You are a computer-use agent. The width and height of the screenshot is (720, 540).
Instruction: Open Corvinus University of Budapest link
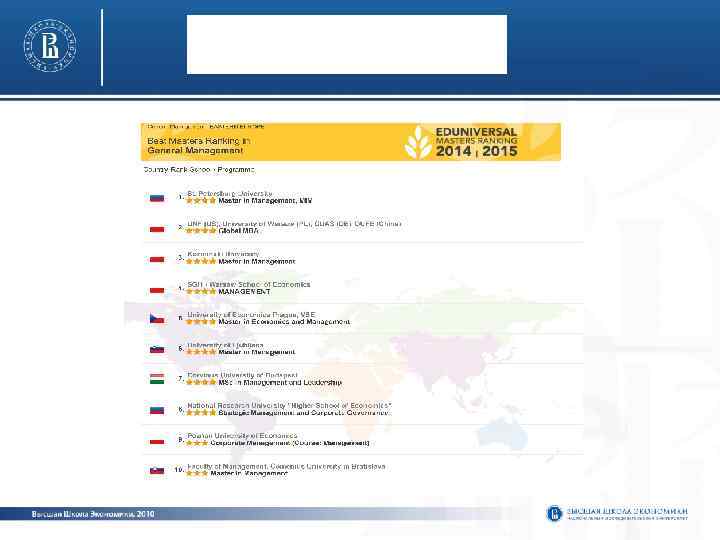[242, 375]
